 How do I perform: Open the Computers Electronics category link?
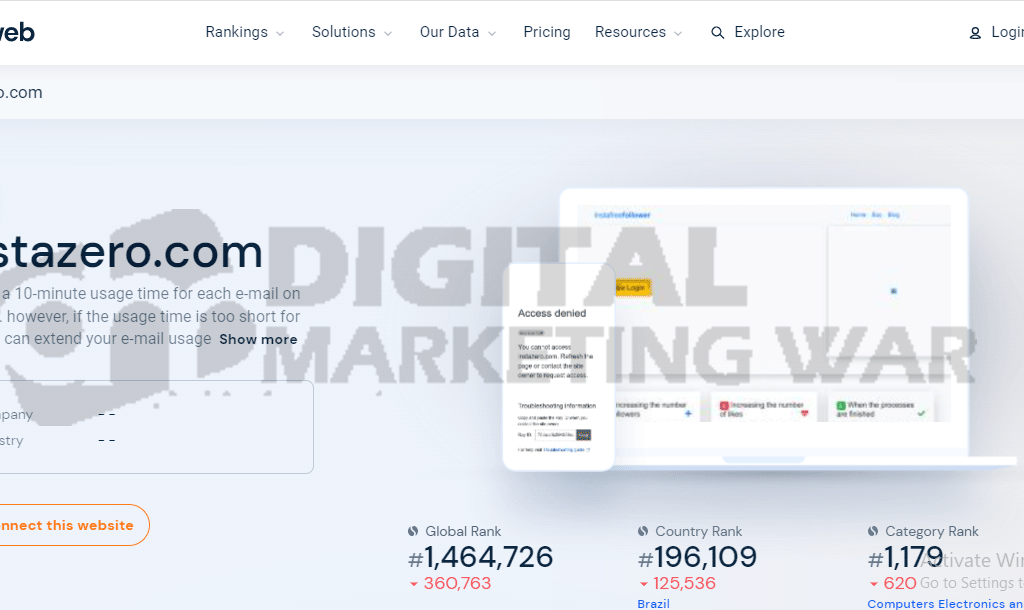945,603
